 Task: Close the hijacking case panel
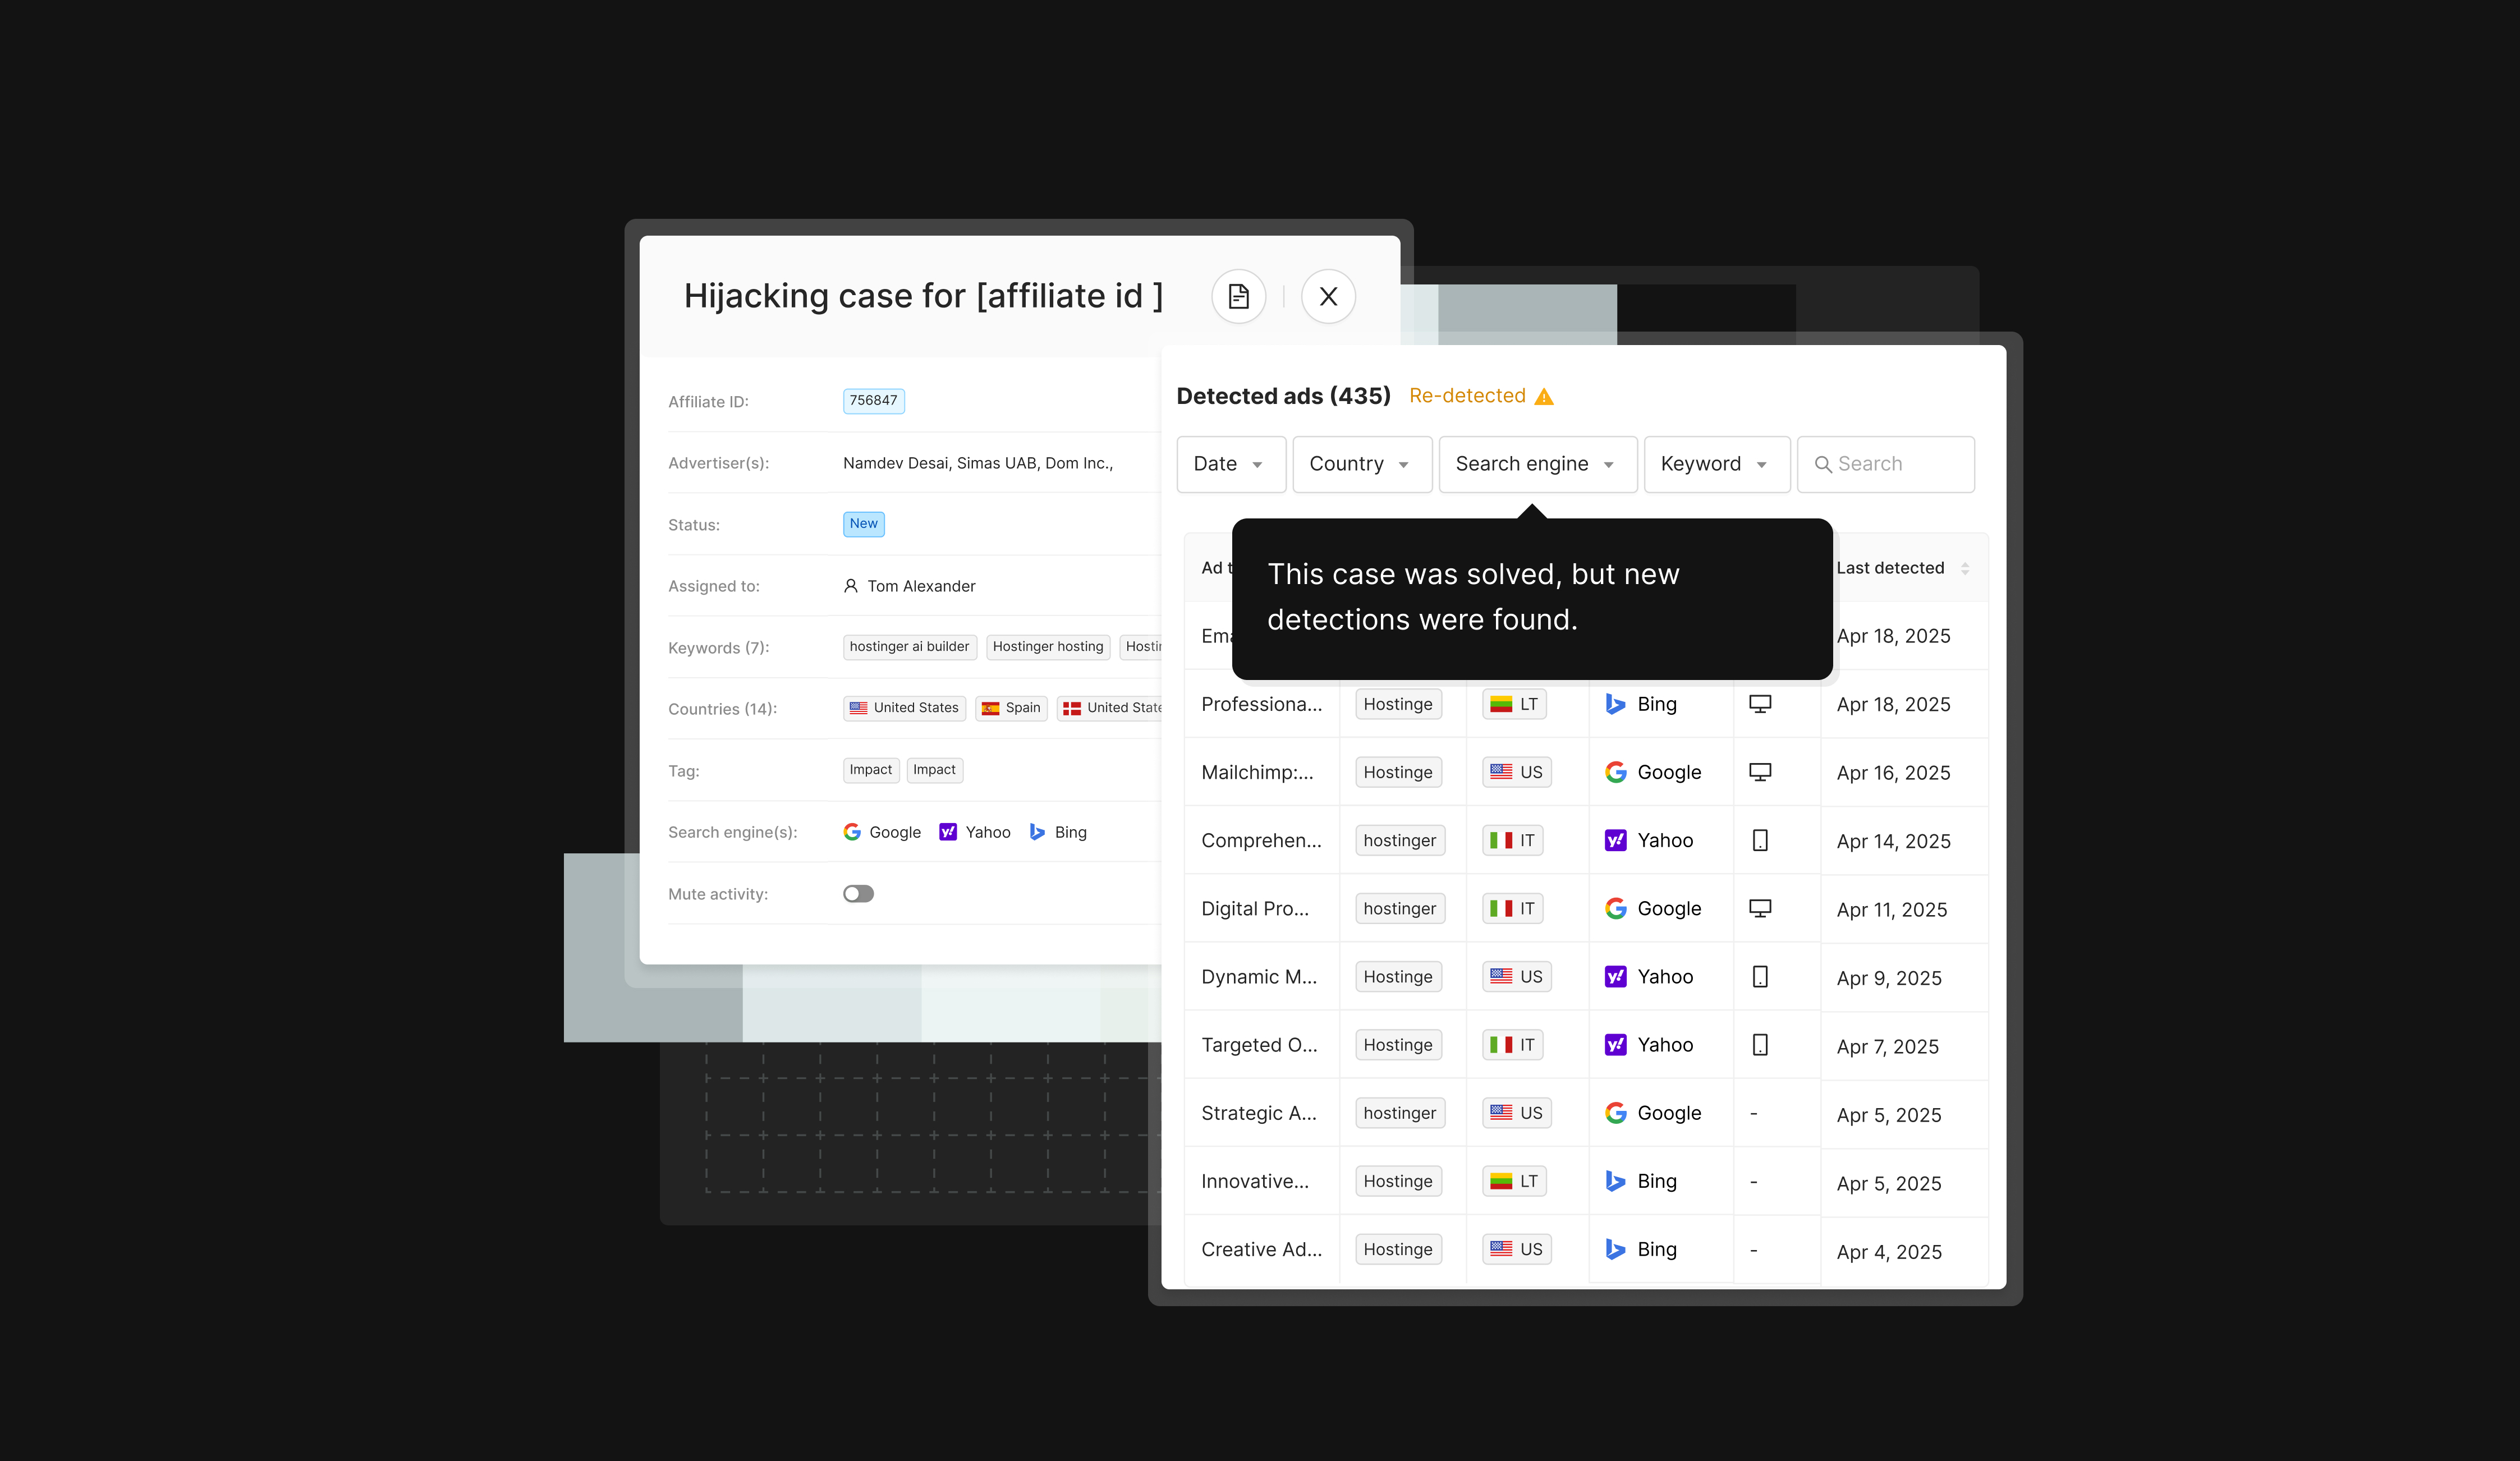pos(1328,296)
